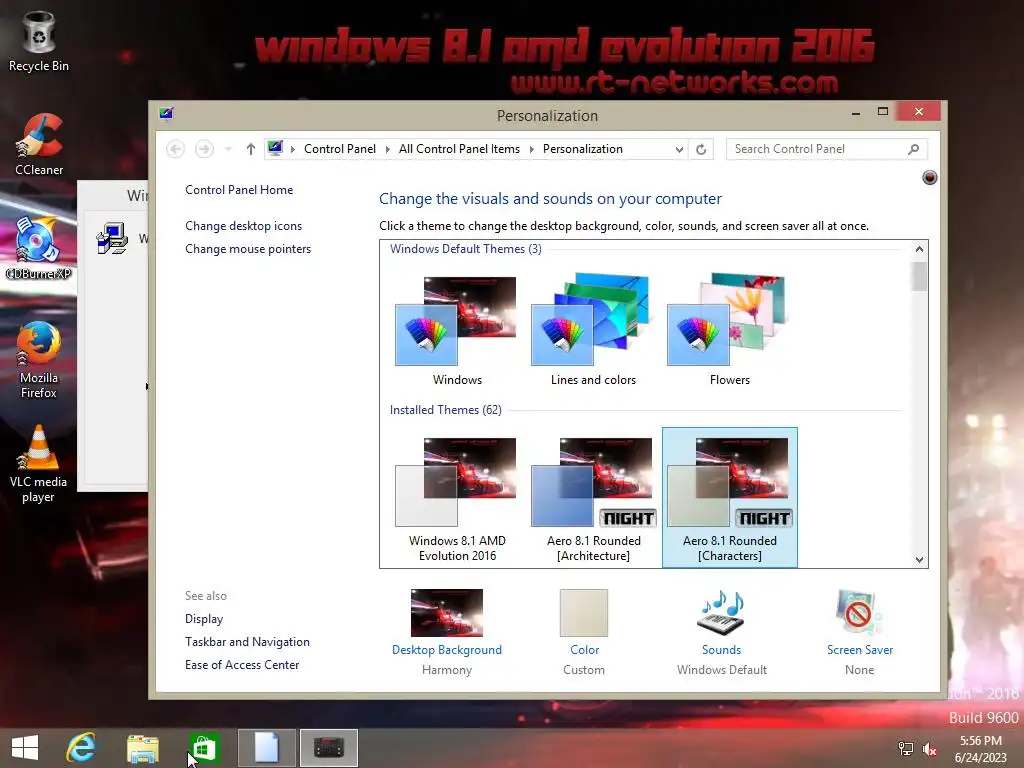Open Control Panel Home link
1024x768 pixels.
(x=239, y=190)
